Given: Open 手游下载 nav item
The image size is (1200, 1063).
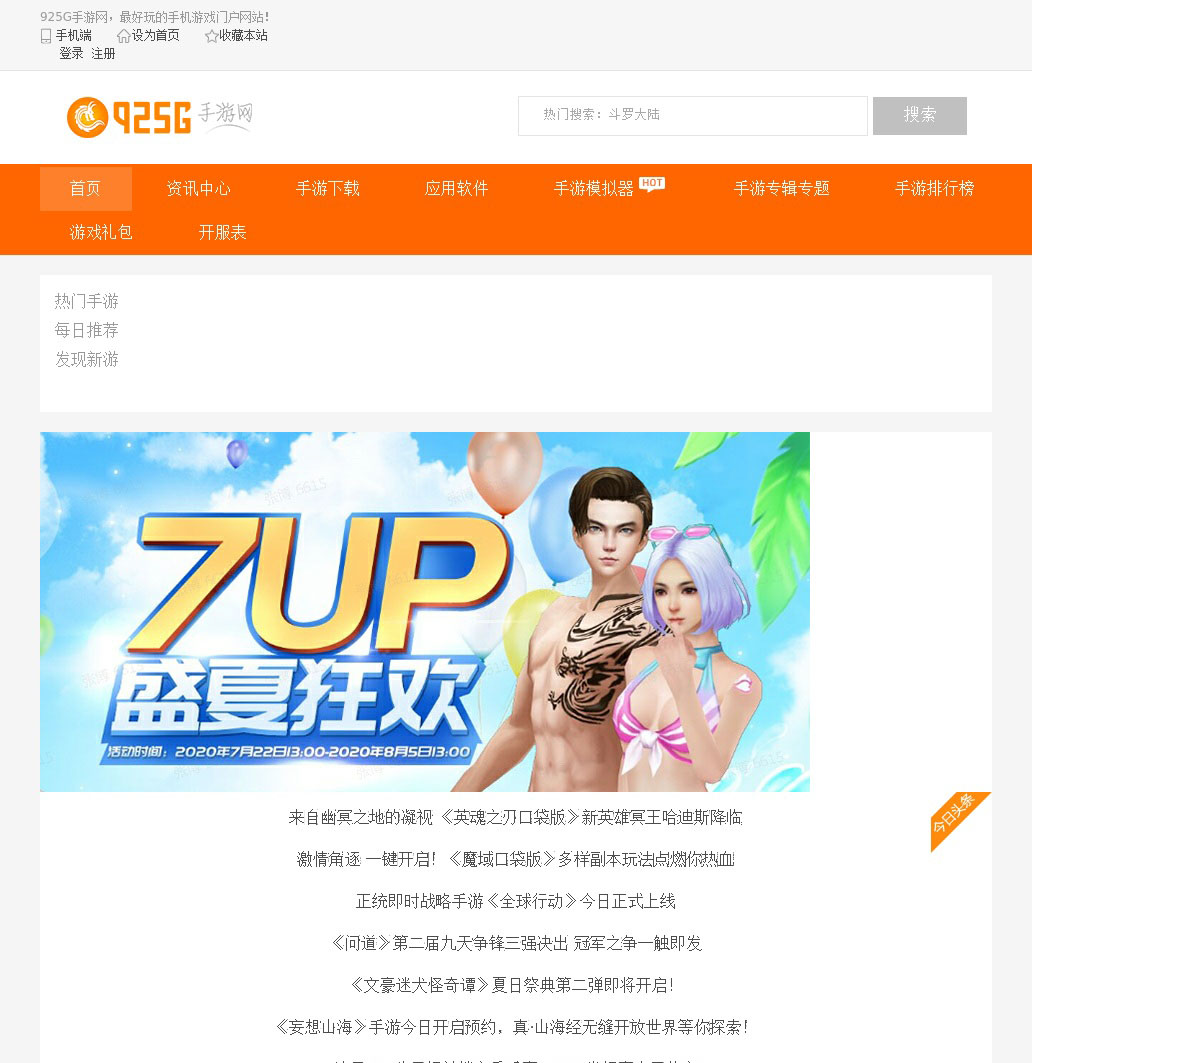Looking at the screenshot, I should coord(327,189).
